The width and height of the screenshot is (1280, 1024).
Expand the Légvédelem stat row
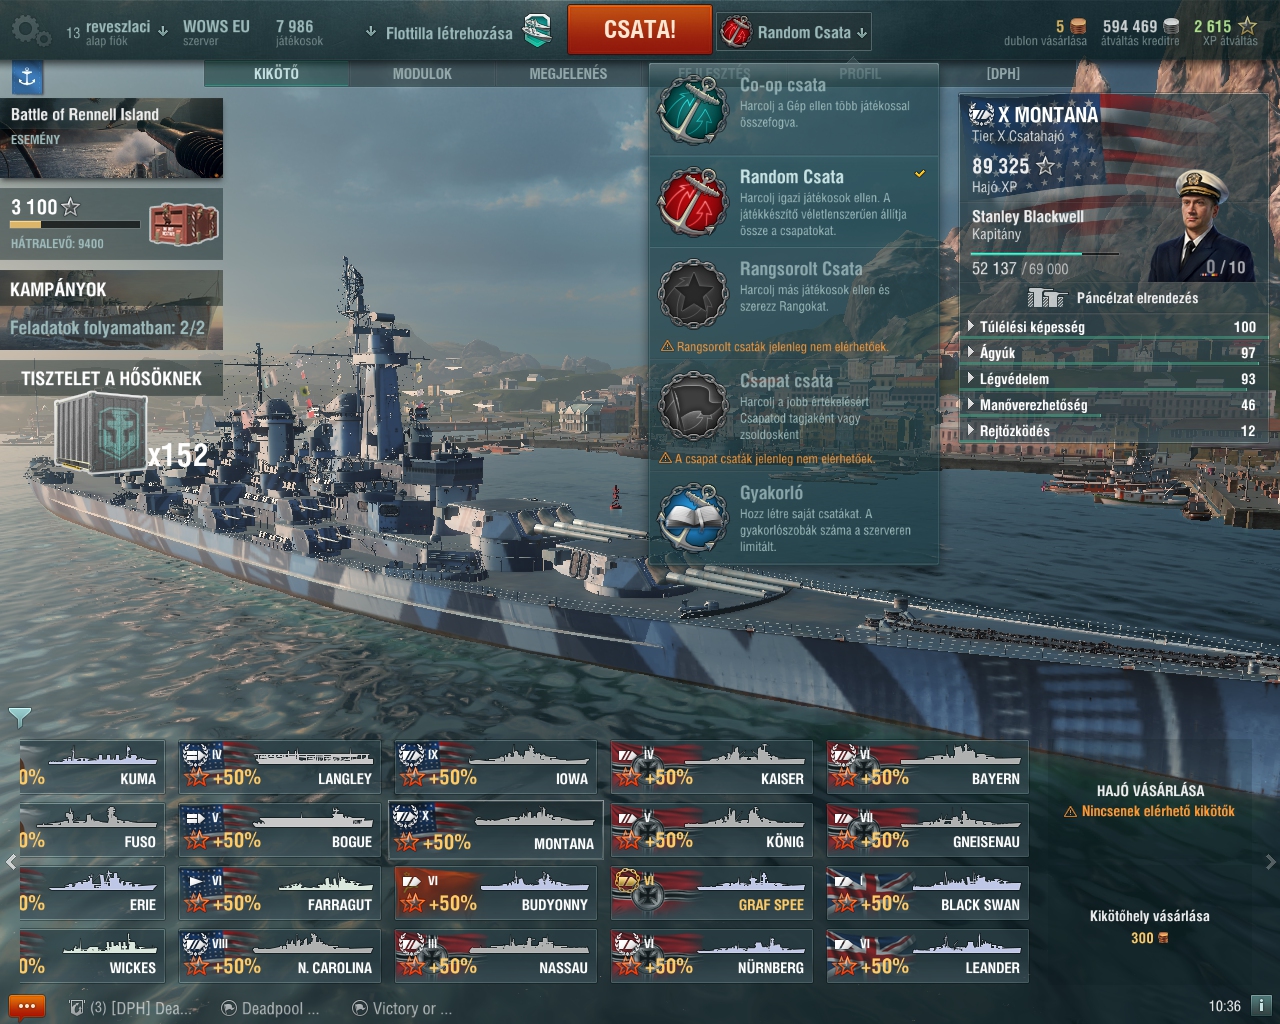[x=1113, y=379]
